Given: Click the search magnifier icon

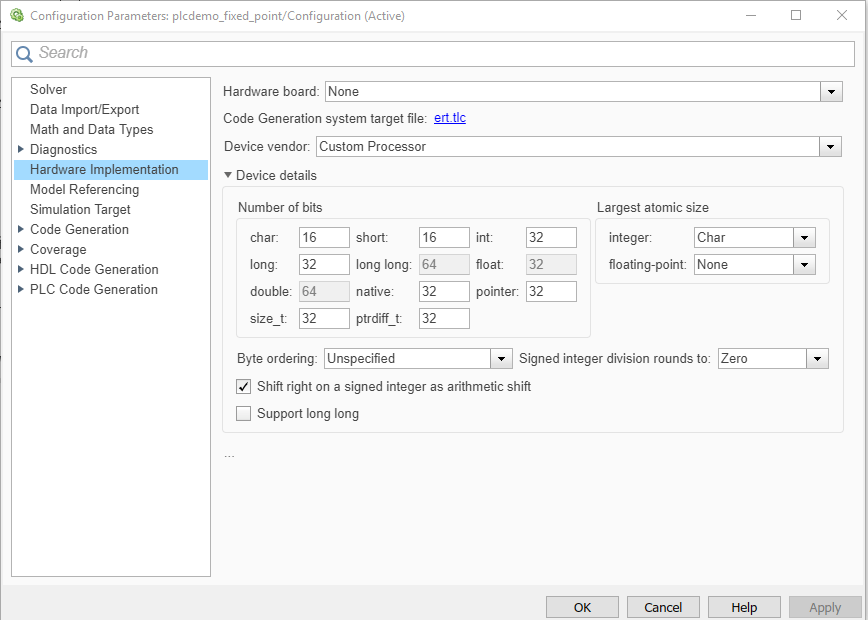Looking at the screenshot, I should coord(25,54).
